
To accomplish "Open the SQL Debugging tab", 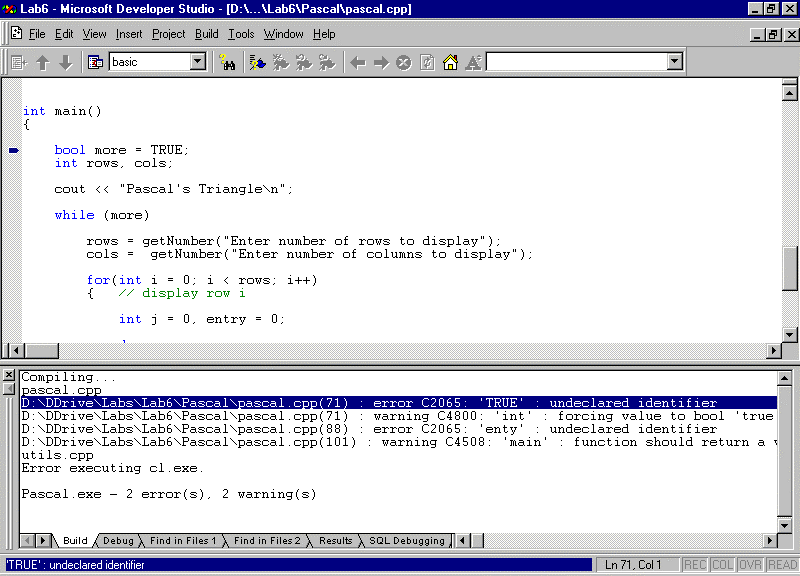I will coord(407,541).
